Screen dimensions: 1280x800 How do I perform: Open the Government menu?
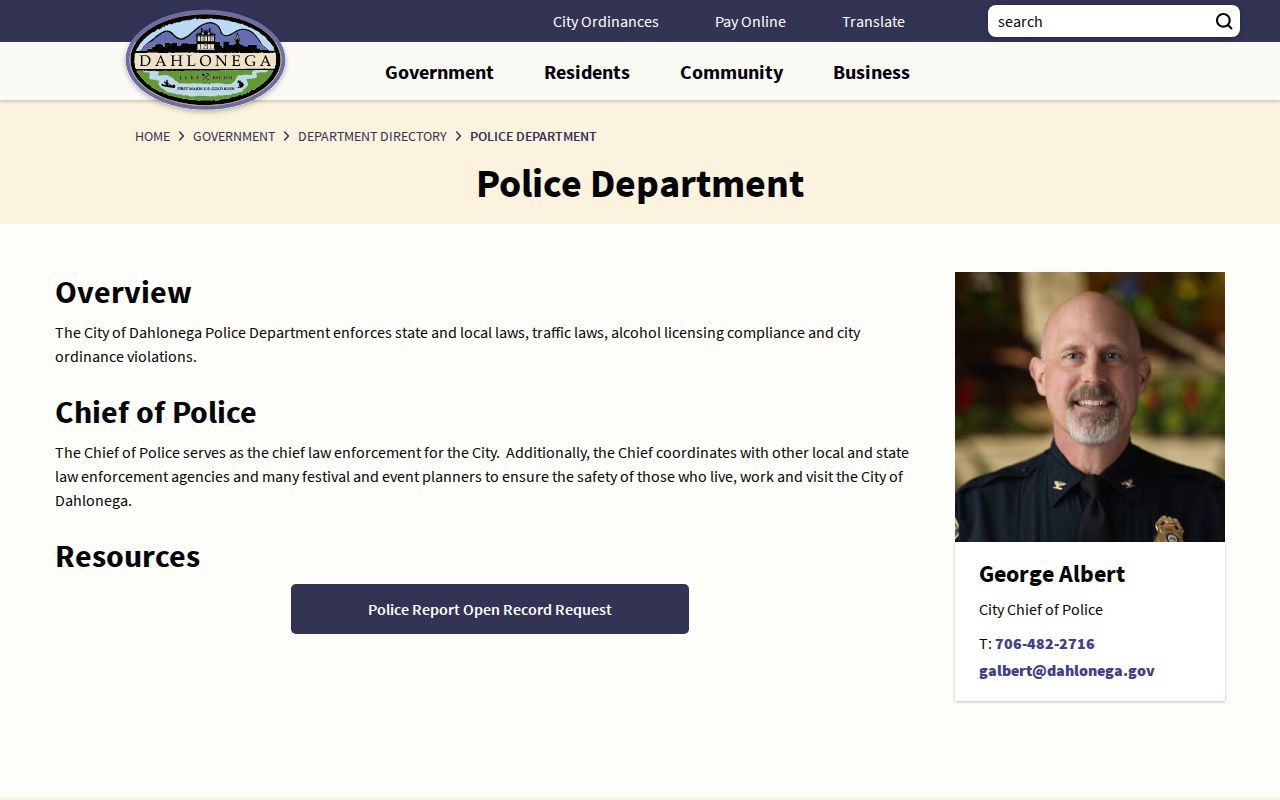coord(439,72)
